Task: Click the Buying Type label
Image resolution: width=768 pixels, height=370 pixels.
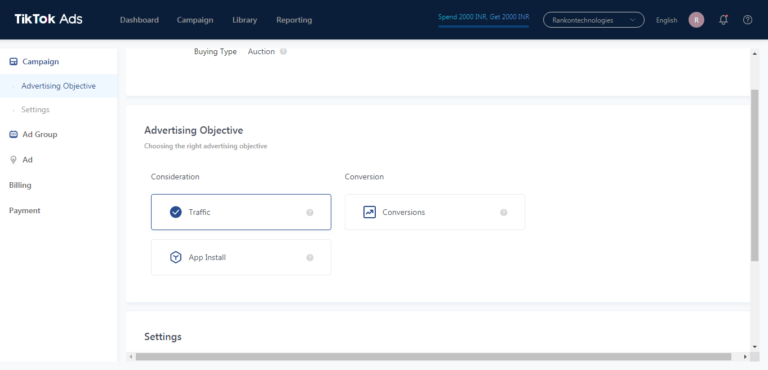Action: click(x=215, y=51)
